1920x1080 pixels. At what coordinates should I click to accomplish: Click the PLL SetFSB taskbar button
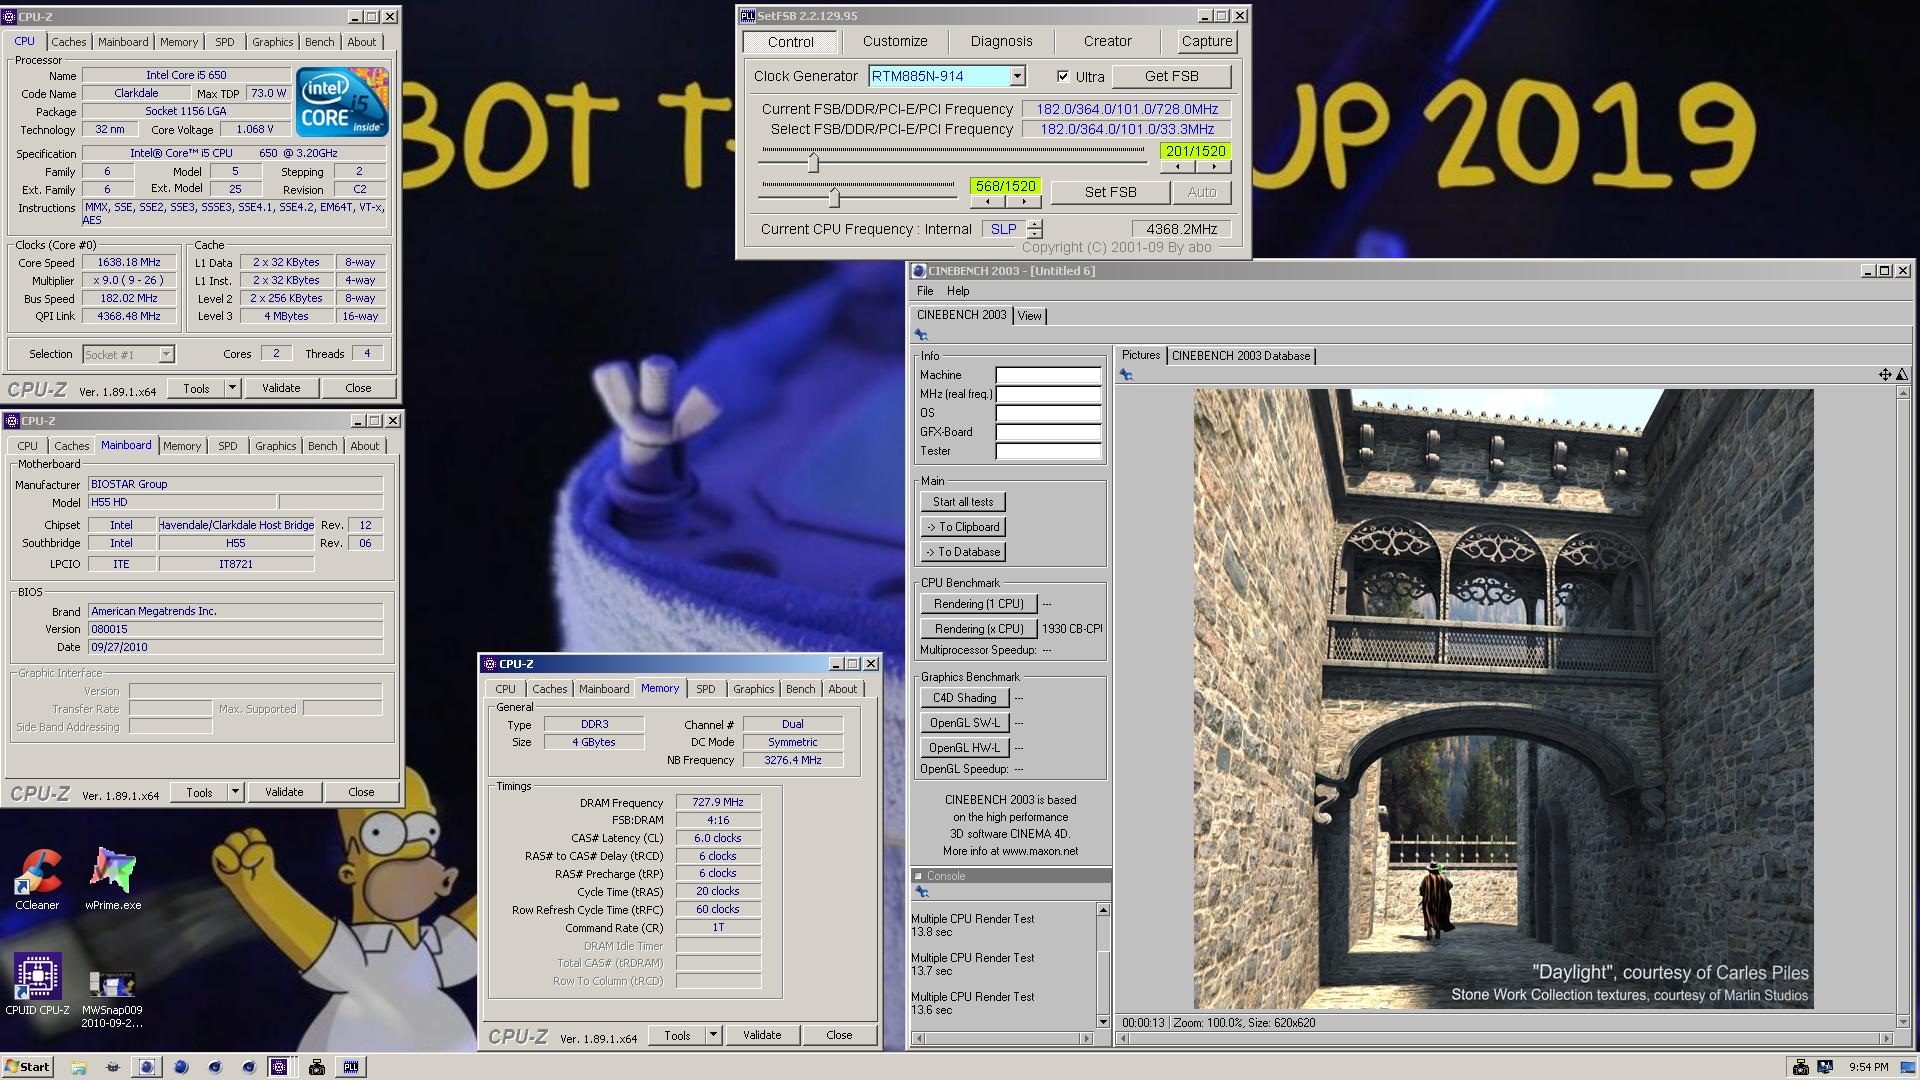351,1067
